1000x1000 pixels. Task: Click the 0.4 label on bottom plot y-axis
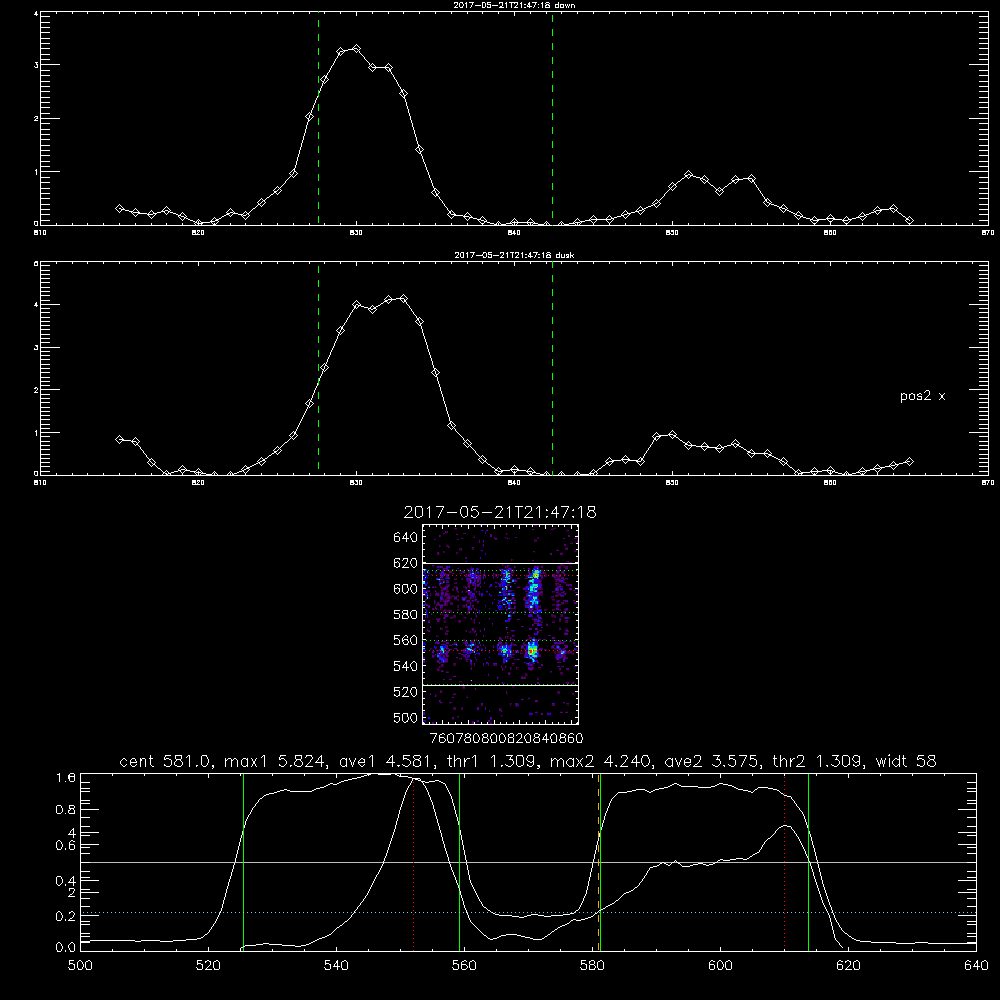coord(66,881)
